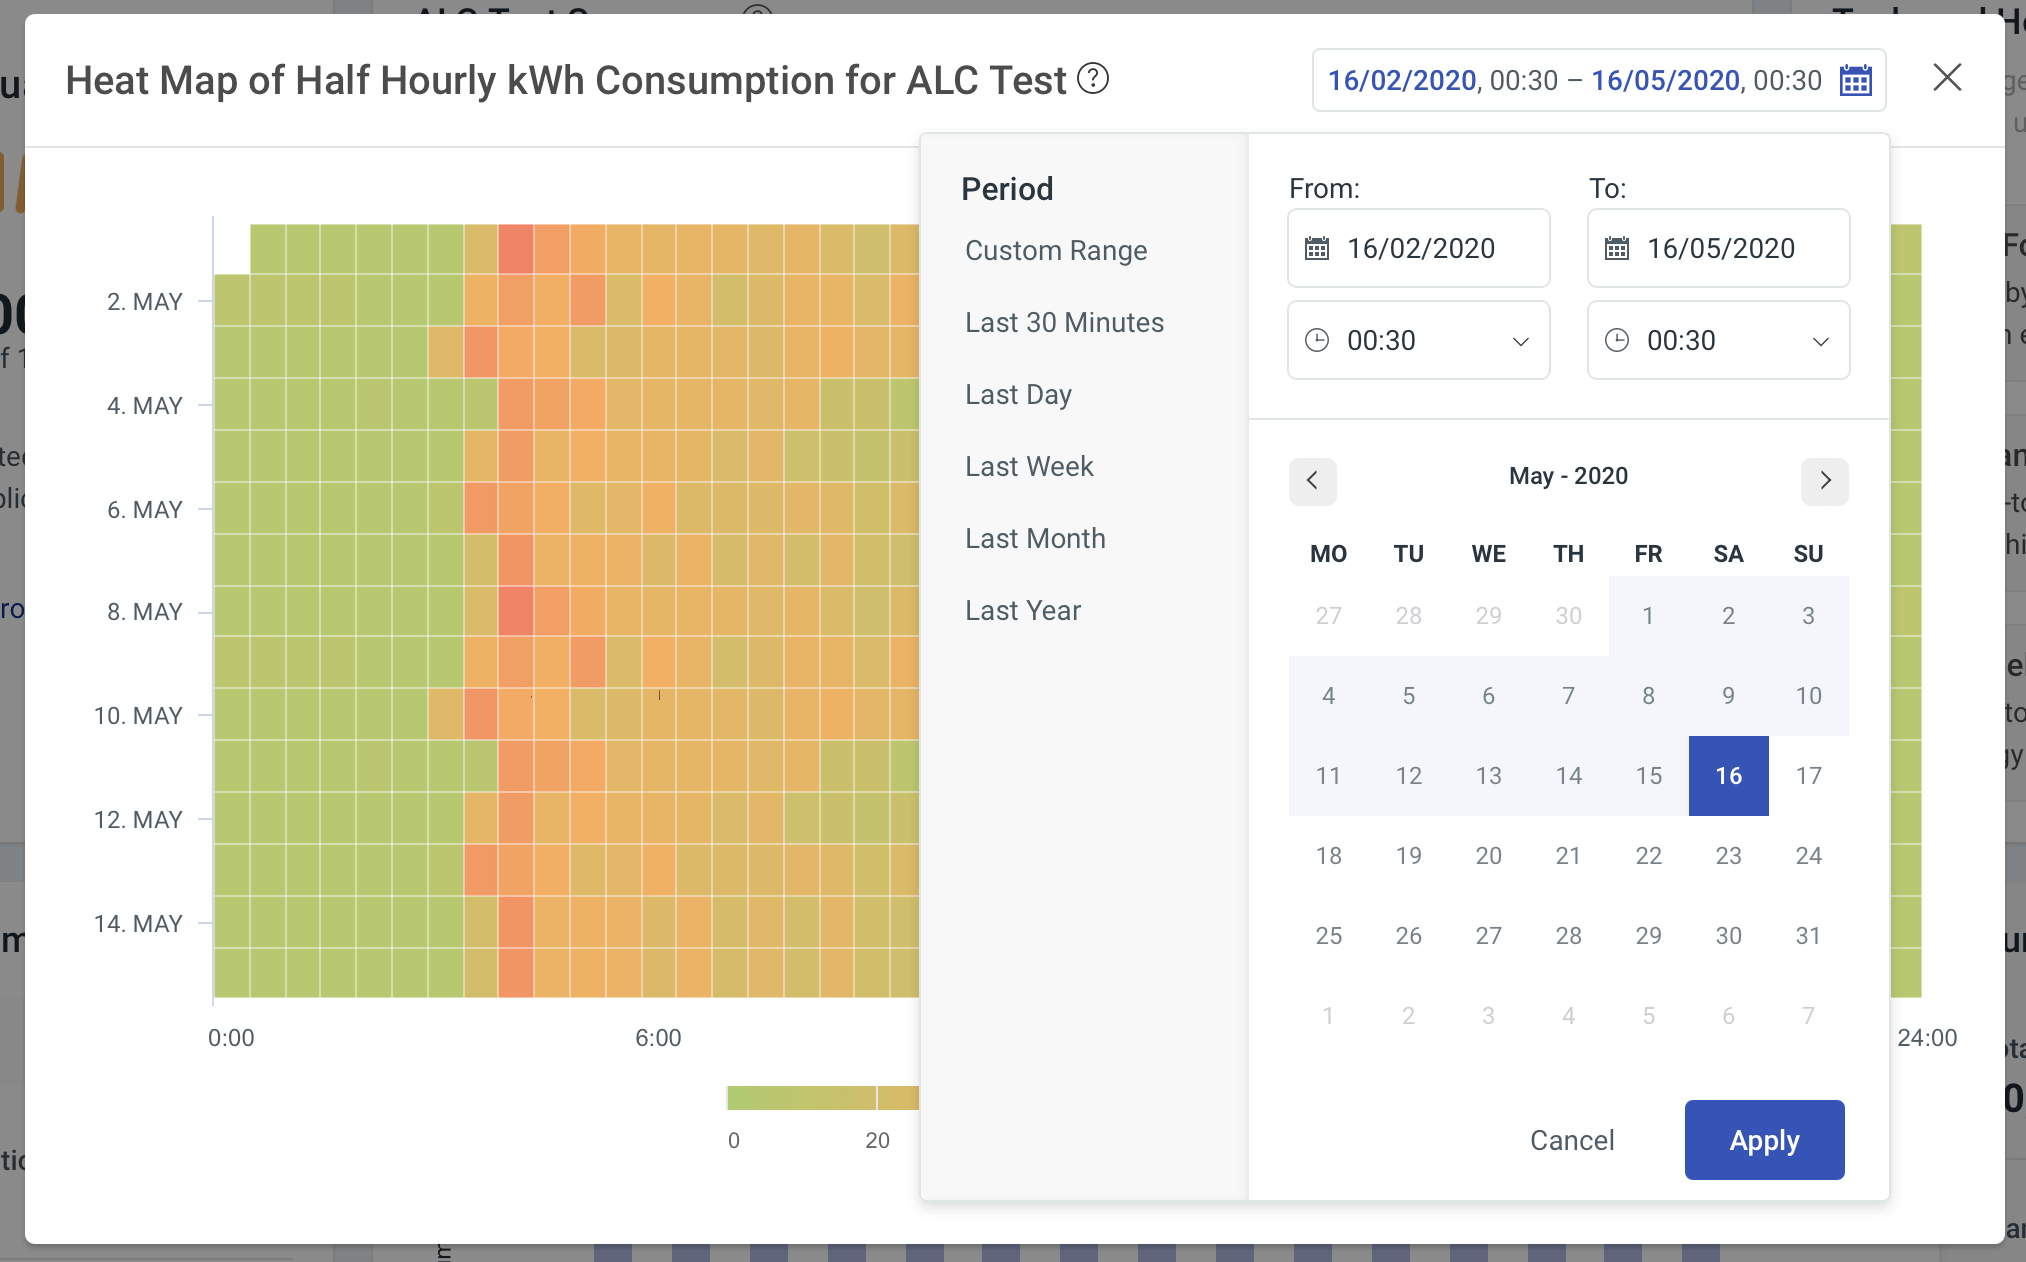The image size is (2026, 1262).
Task: Click the clock icon next to To time
Action: (1618, 339)
